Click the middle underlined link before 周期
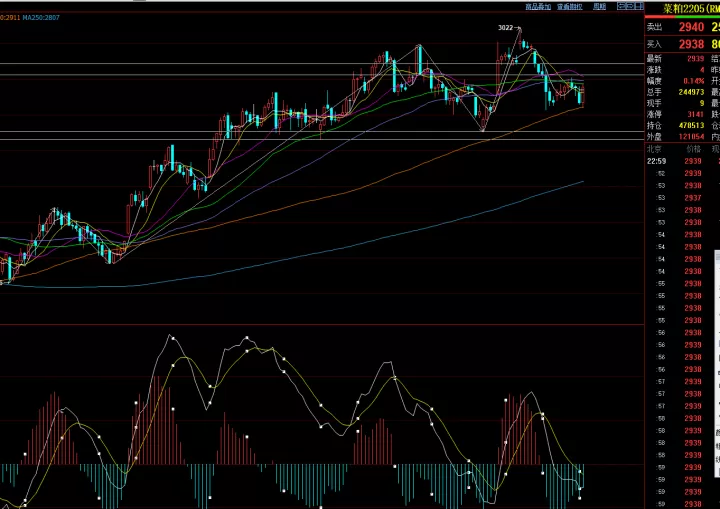Screen dimensions: 720x509 pyautogui.click(x=570, y=6)
